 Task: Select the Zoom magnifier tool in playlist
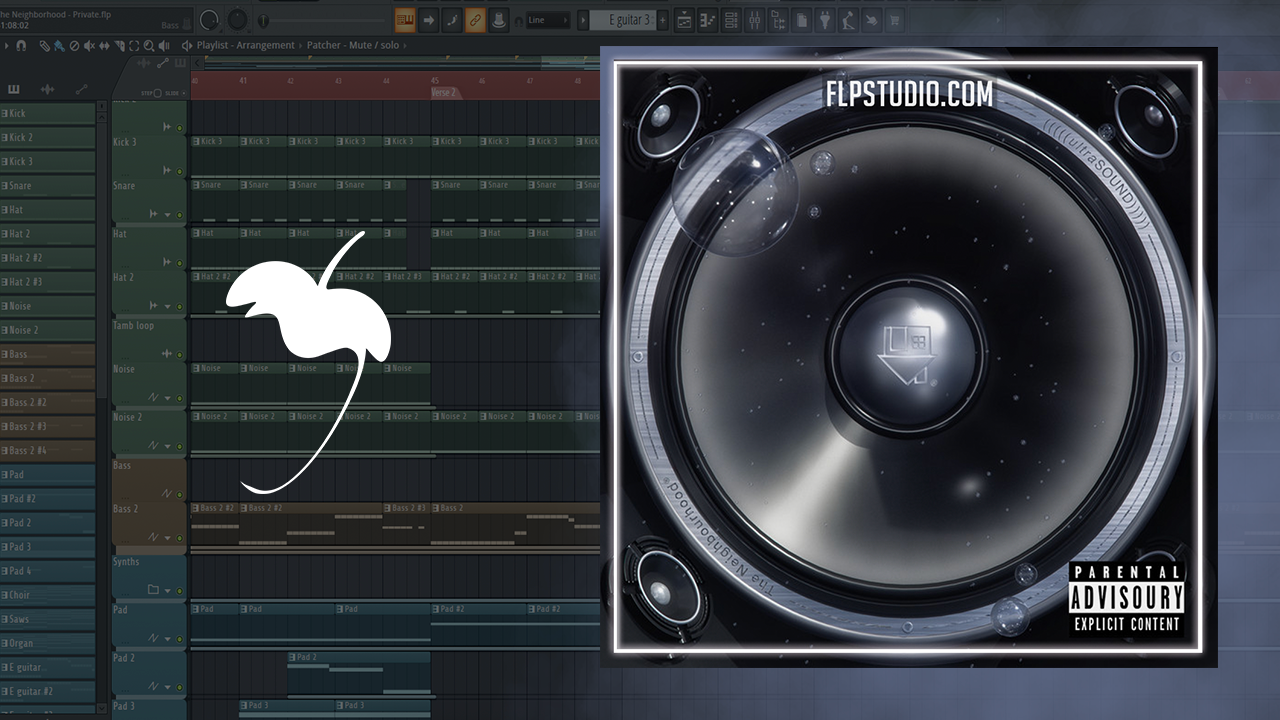(149, 46)
